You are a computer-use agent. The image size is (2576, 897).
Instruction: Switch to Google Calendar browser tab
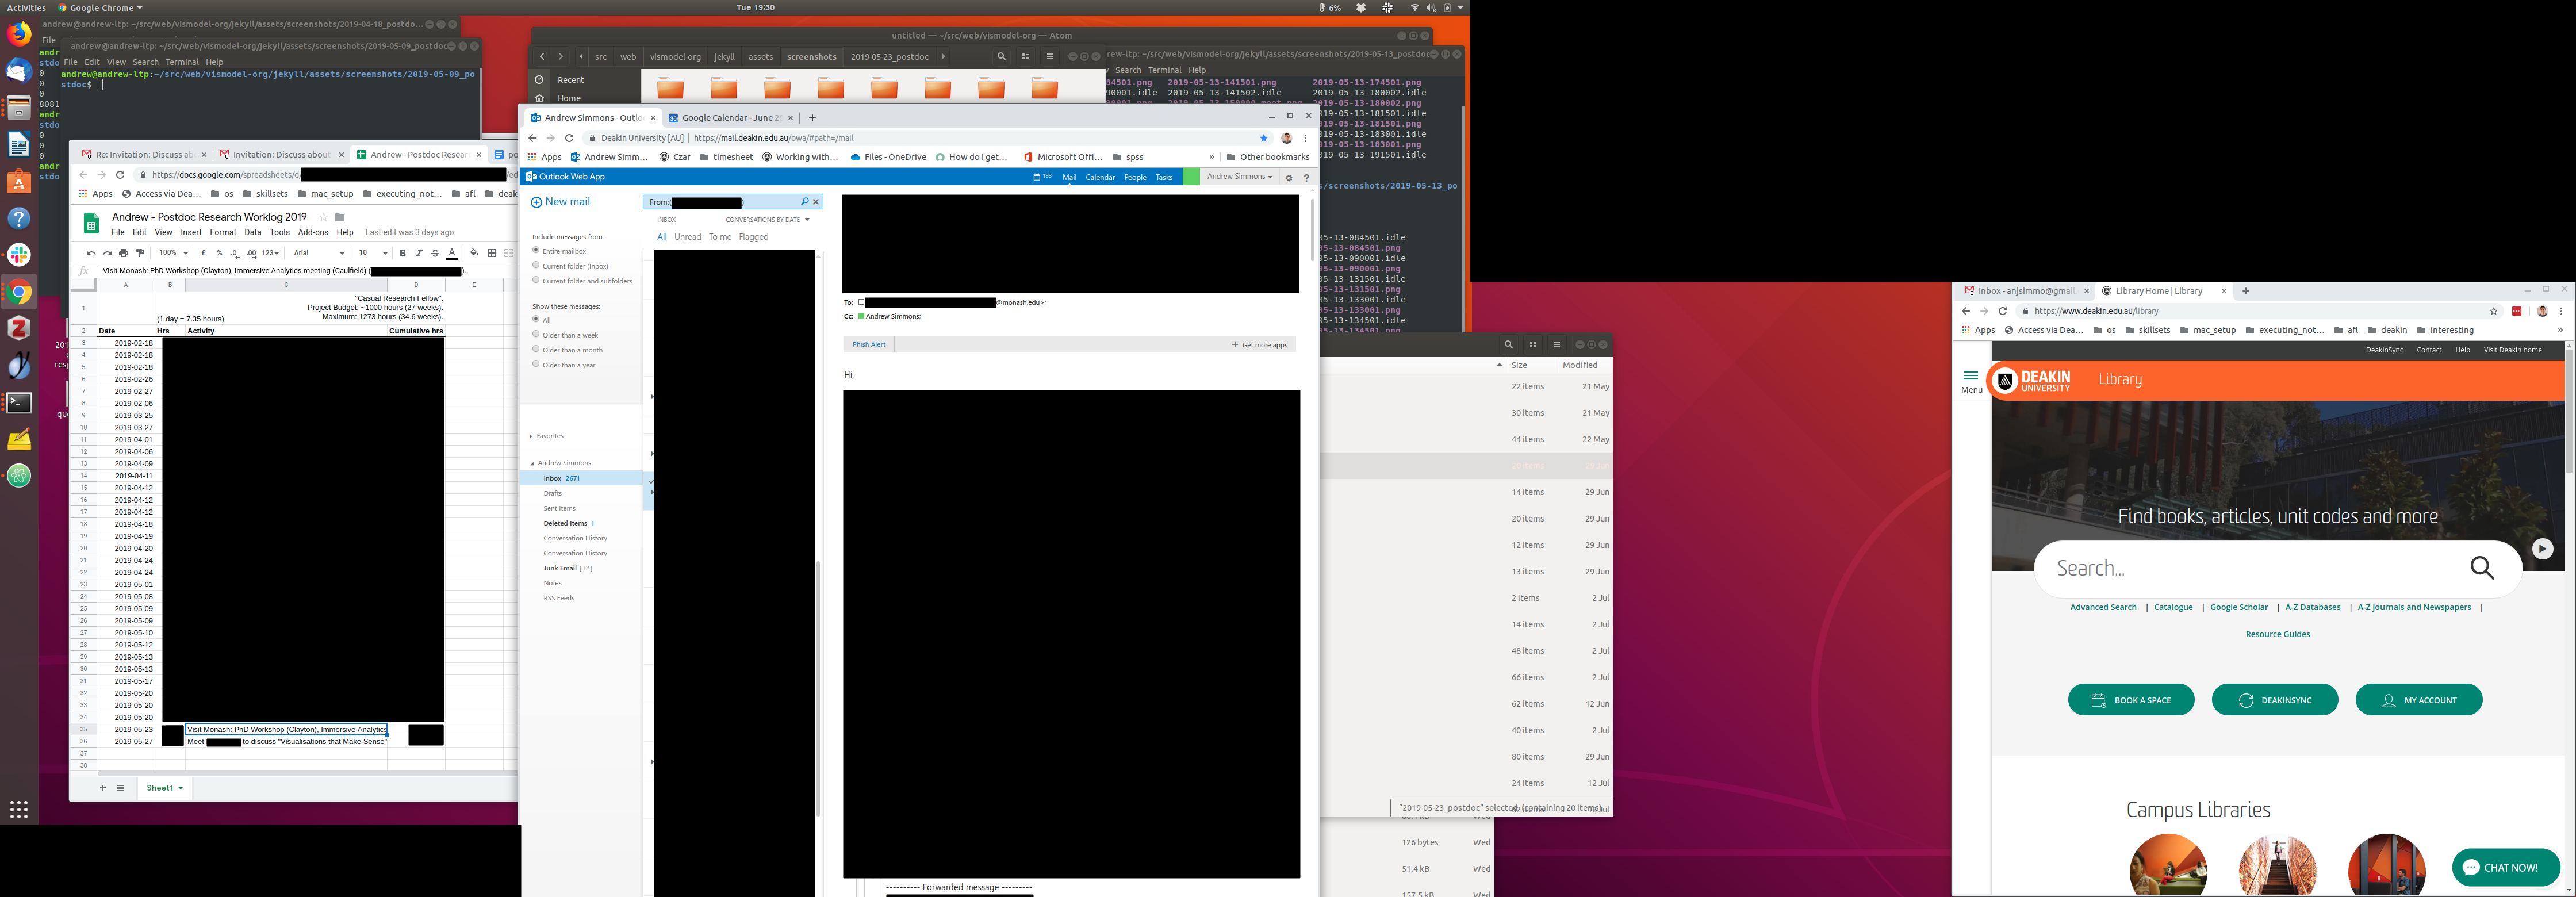point(730,118)
